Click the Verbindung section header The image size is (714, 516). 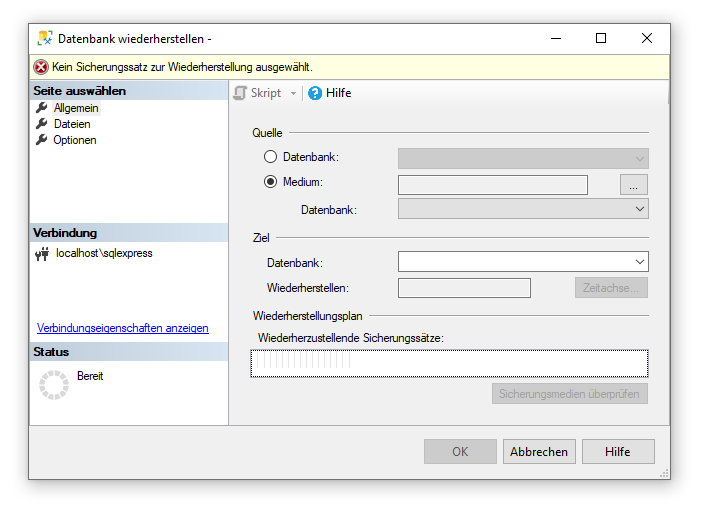click(129, 233)
